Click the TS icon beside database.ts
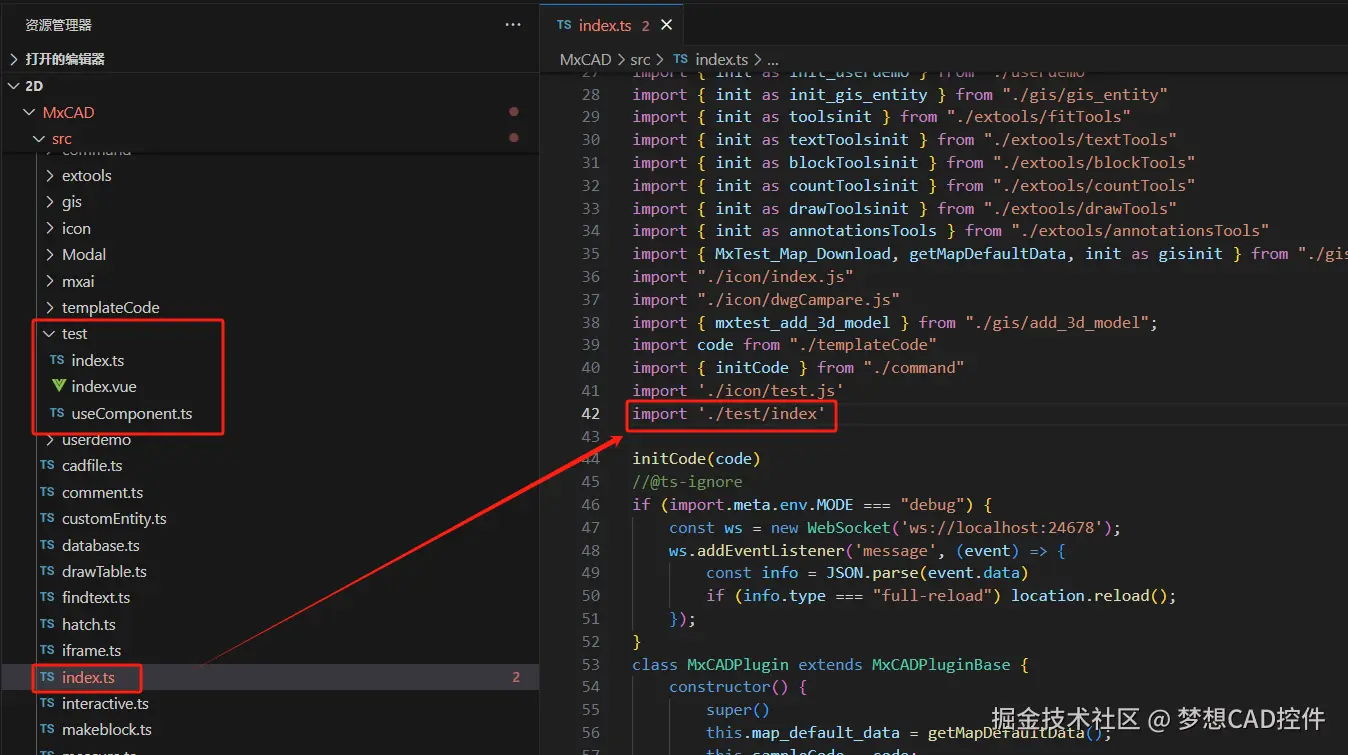 pos(47,545)
